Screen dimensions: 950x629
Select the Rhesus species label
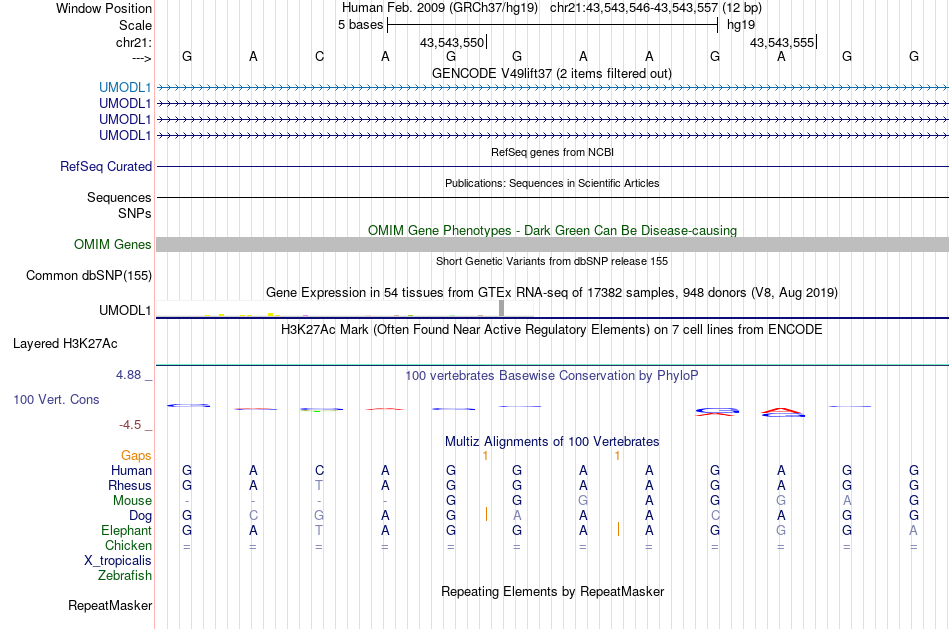(x=130, y=485)
